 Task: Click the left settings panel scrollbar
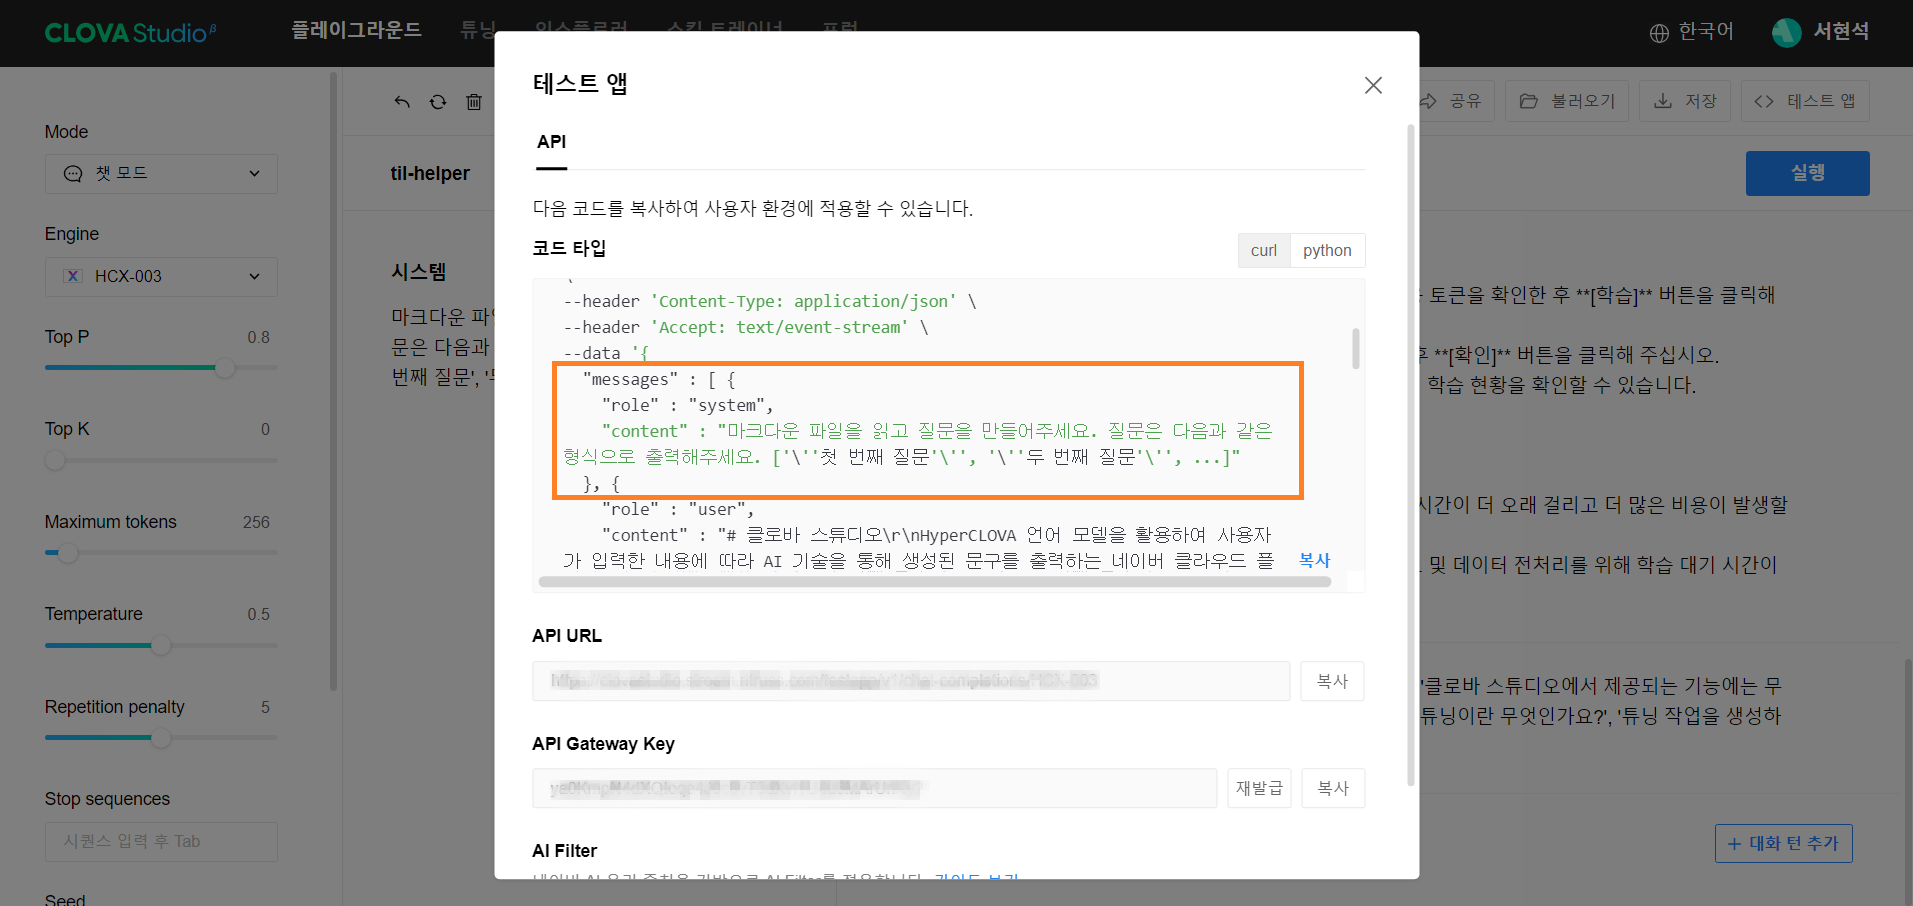[333, 380]
